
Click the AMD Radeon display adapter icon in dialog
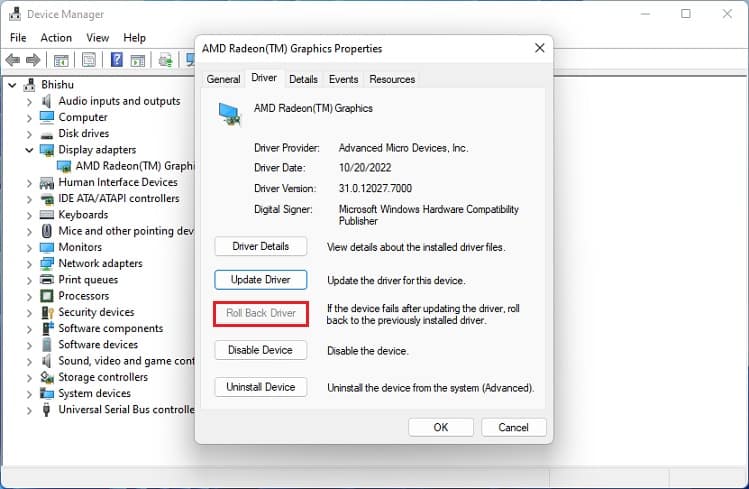(230, 114)
